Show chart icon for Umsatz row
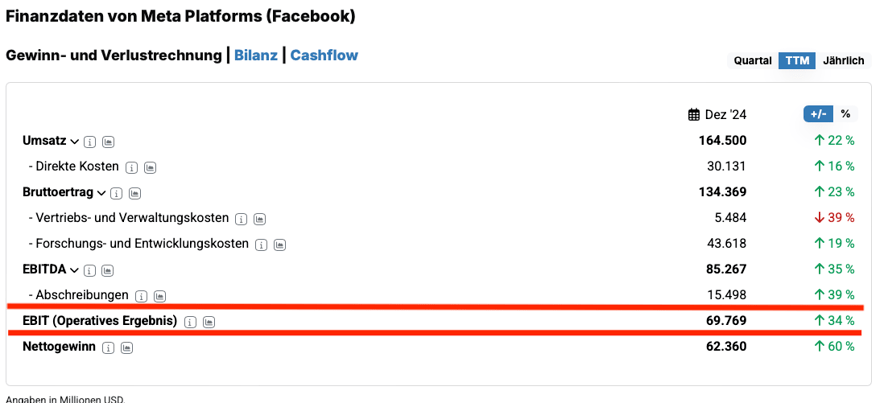Screen dimensions: 884x403 108,141
